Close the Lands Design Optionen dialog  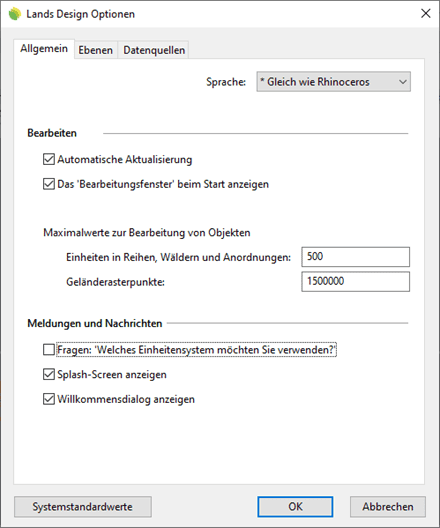tap(426, 13)
